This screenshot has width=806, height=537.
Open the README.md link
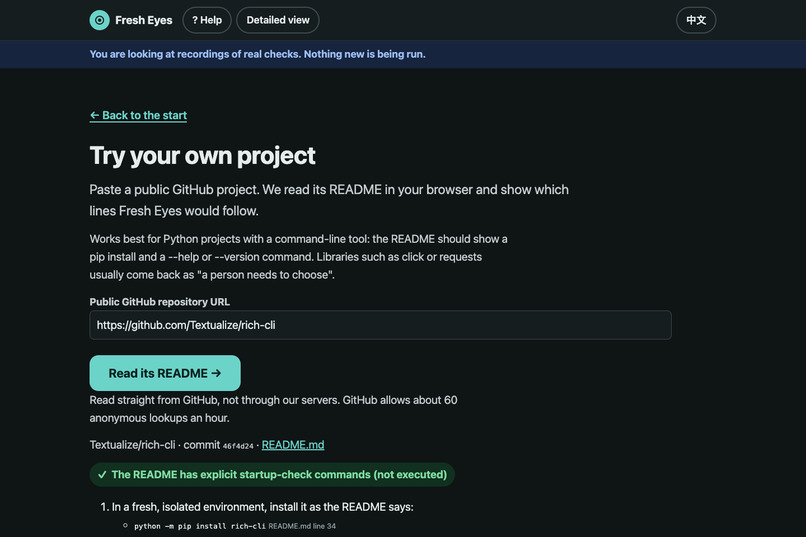pos(293,445)
